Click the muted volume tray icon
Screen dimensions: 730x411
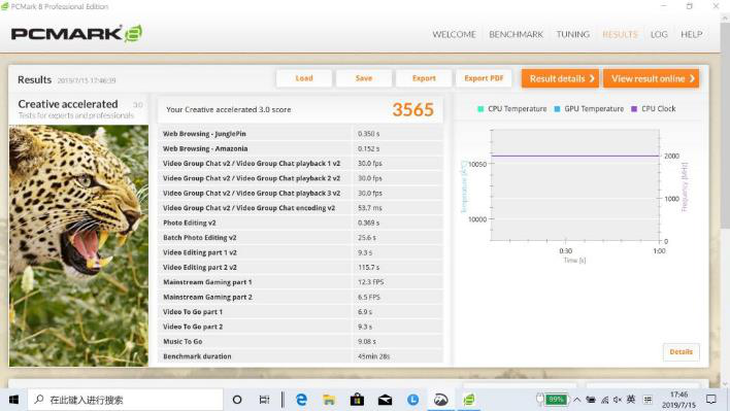[617, 399]
